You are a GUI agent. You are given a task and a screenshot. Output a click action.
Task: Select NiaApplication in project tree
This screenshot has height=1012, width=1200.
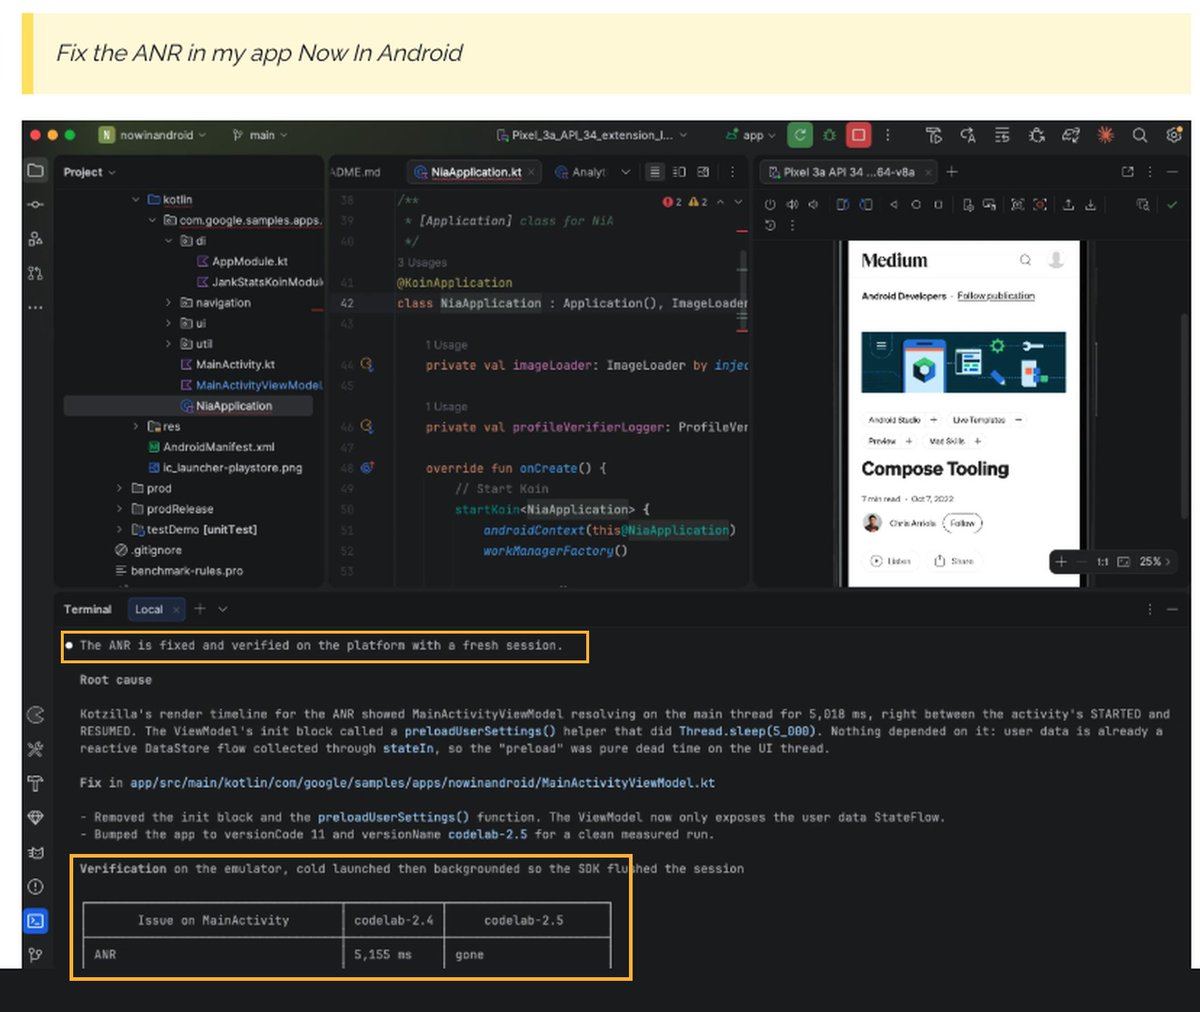(188, 406)
